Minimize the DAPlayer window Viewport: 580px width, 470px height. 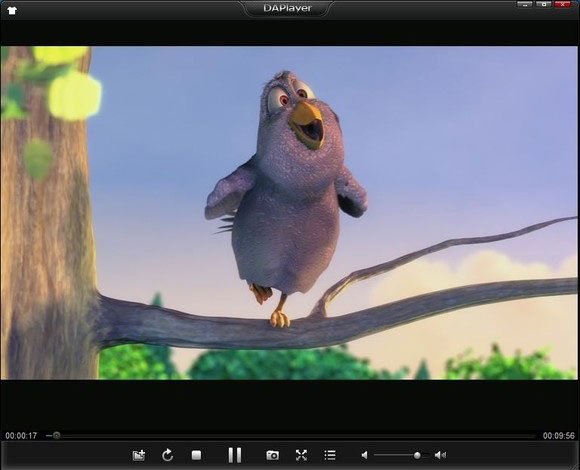(525, 4)
